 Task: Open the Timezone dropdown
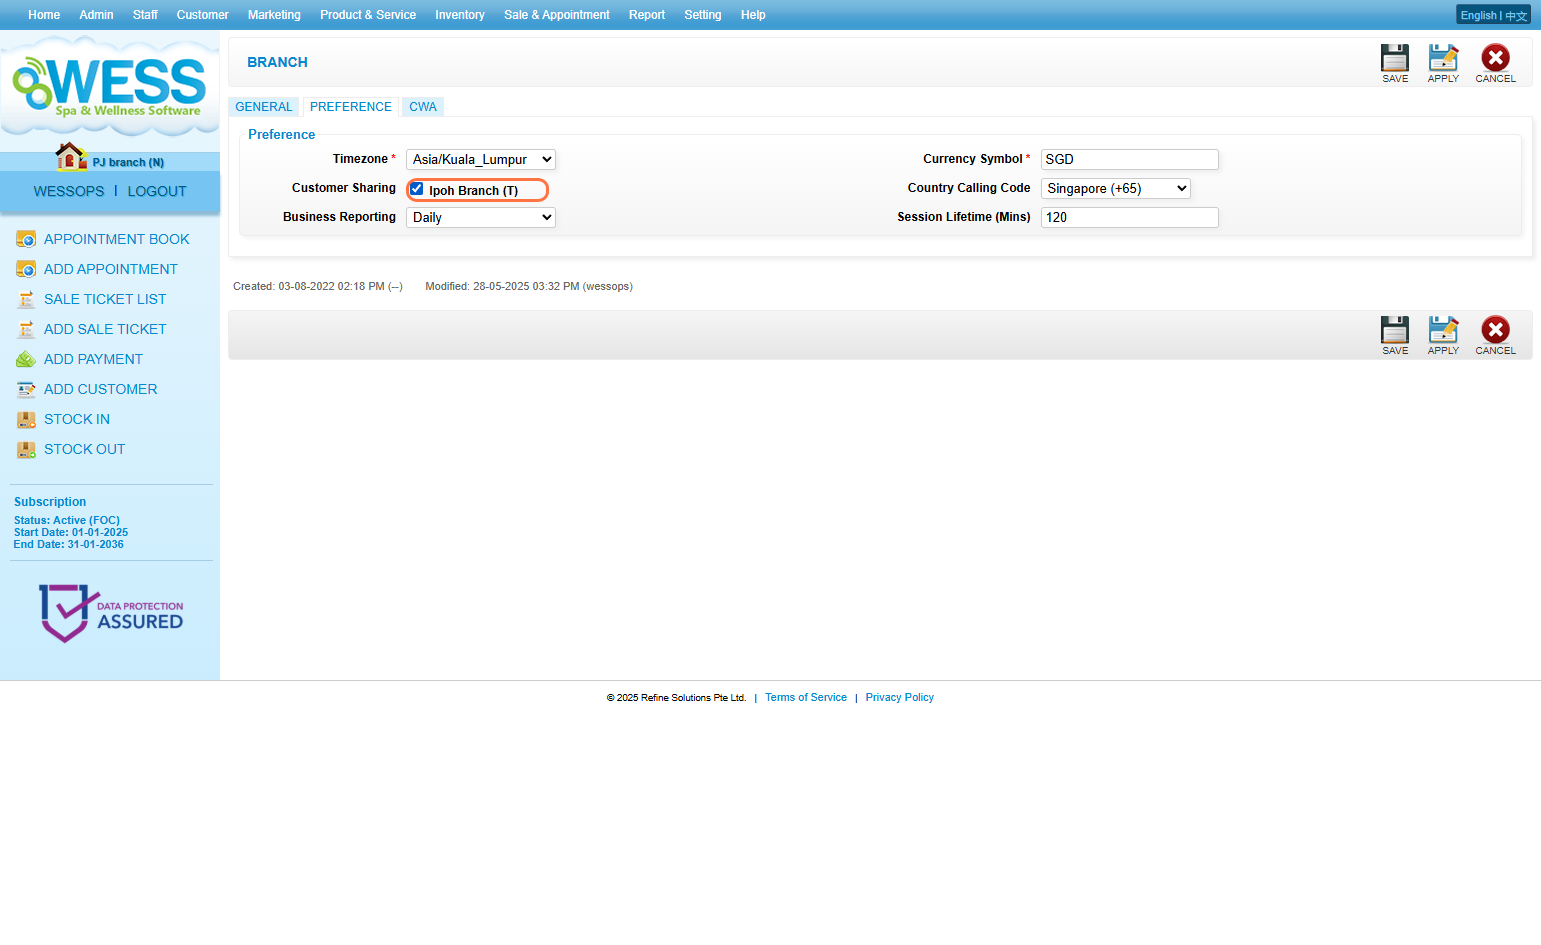coord(480,160)
